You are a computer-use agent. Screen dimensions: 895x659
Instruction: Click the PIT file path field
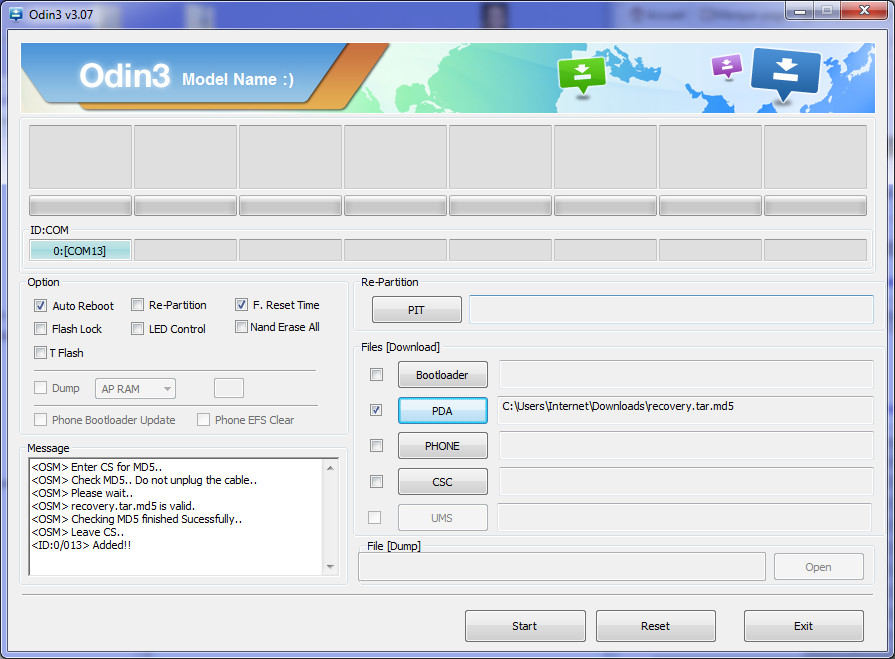click(671, 309)
